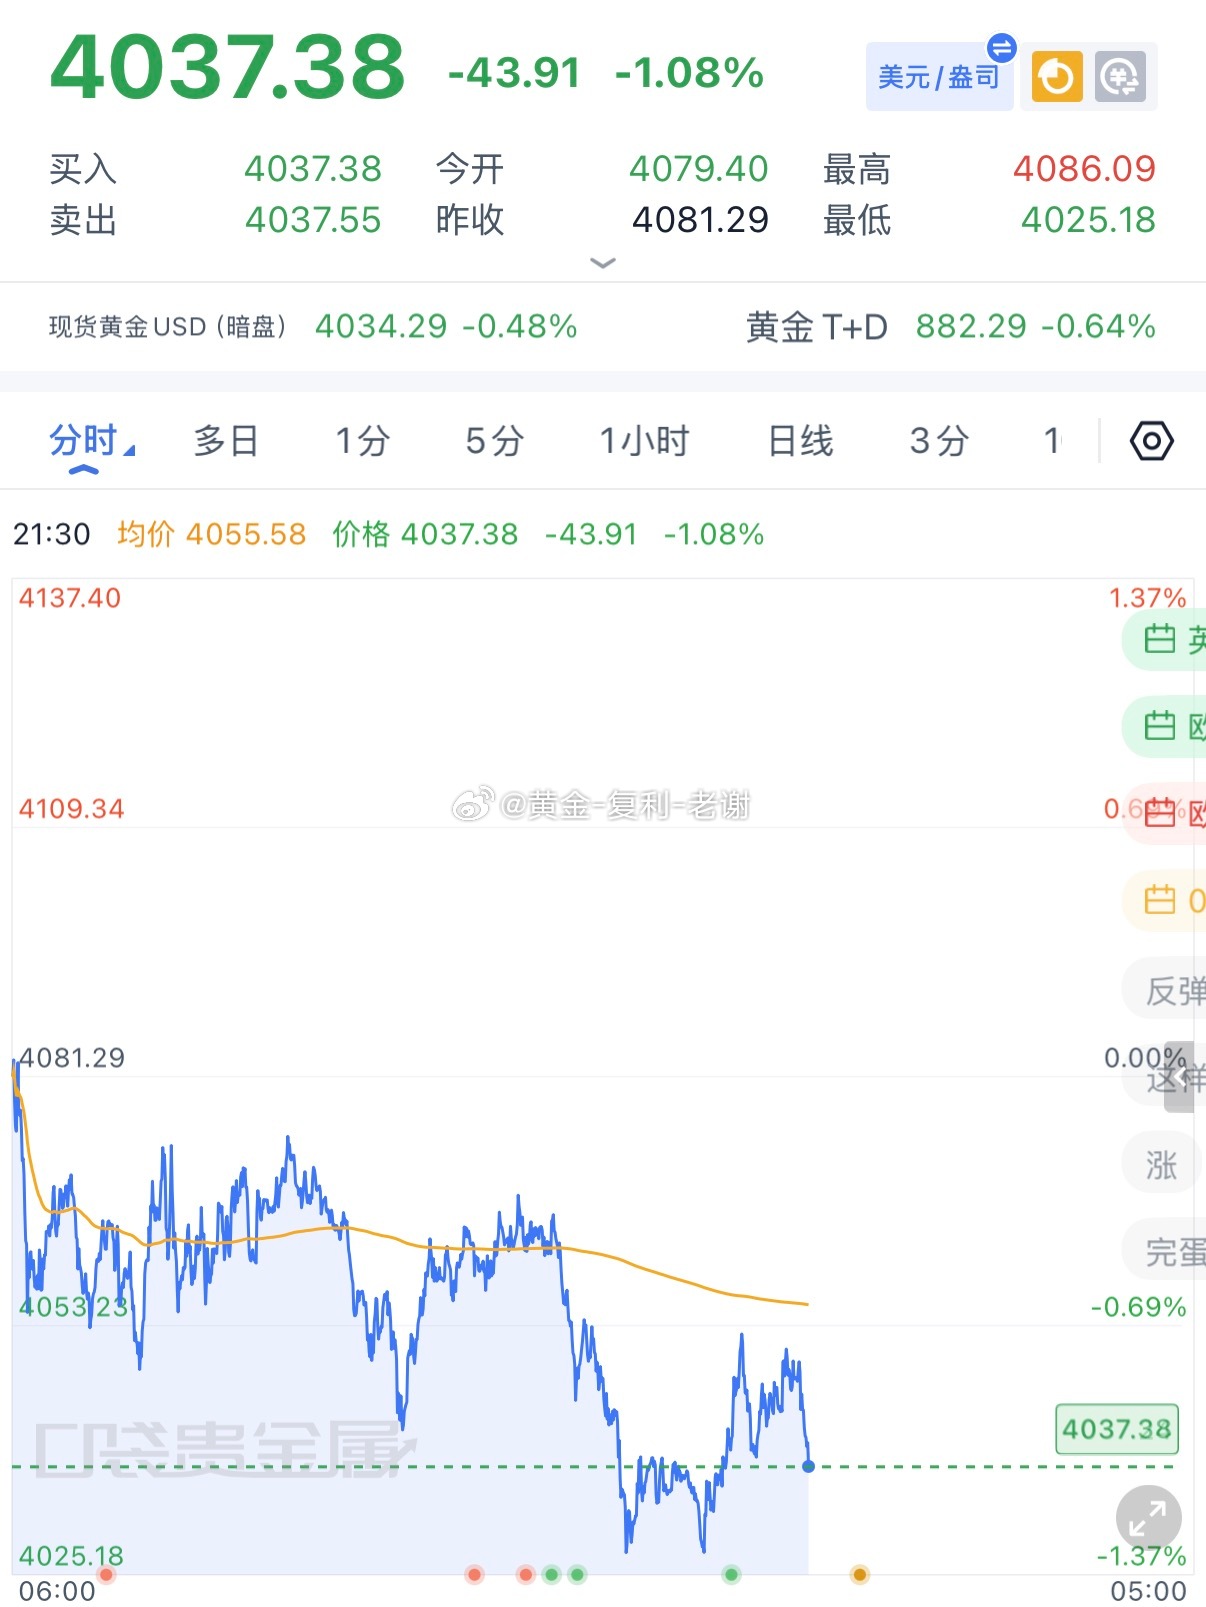Tap the large 4037.38 headline price

tap(228, 67)
